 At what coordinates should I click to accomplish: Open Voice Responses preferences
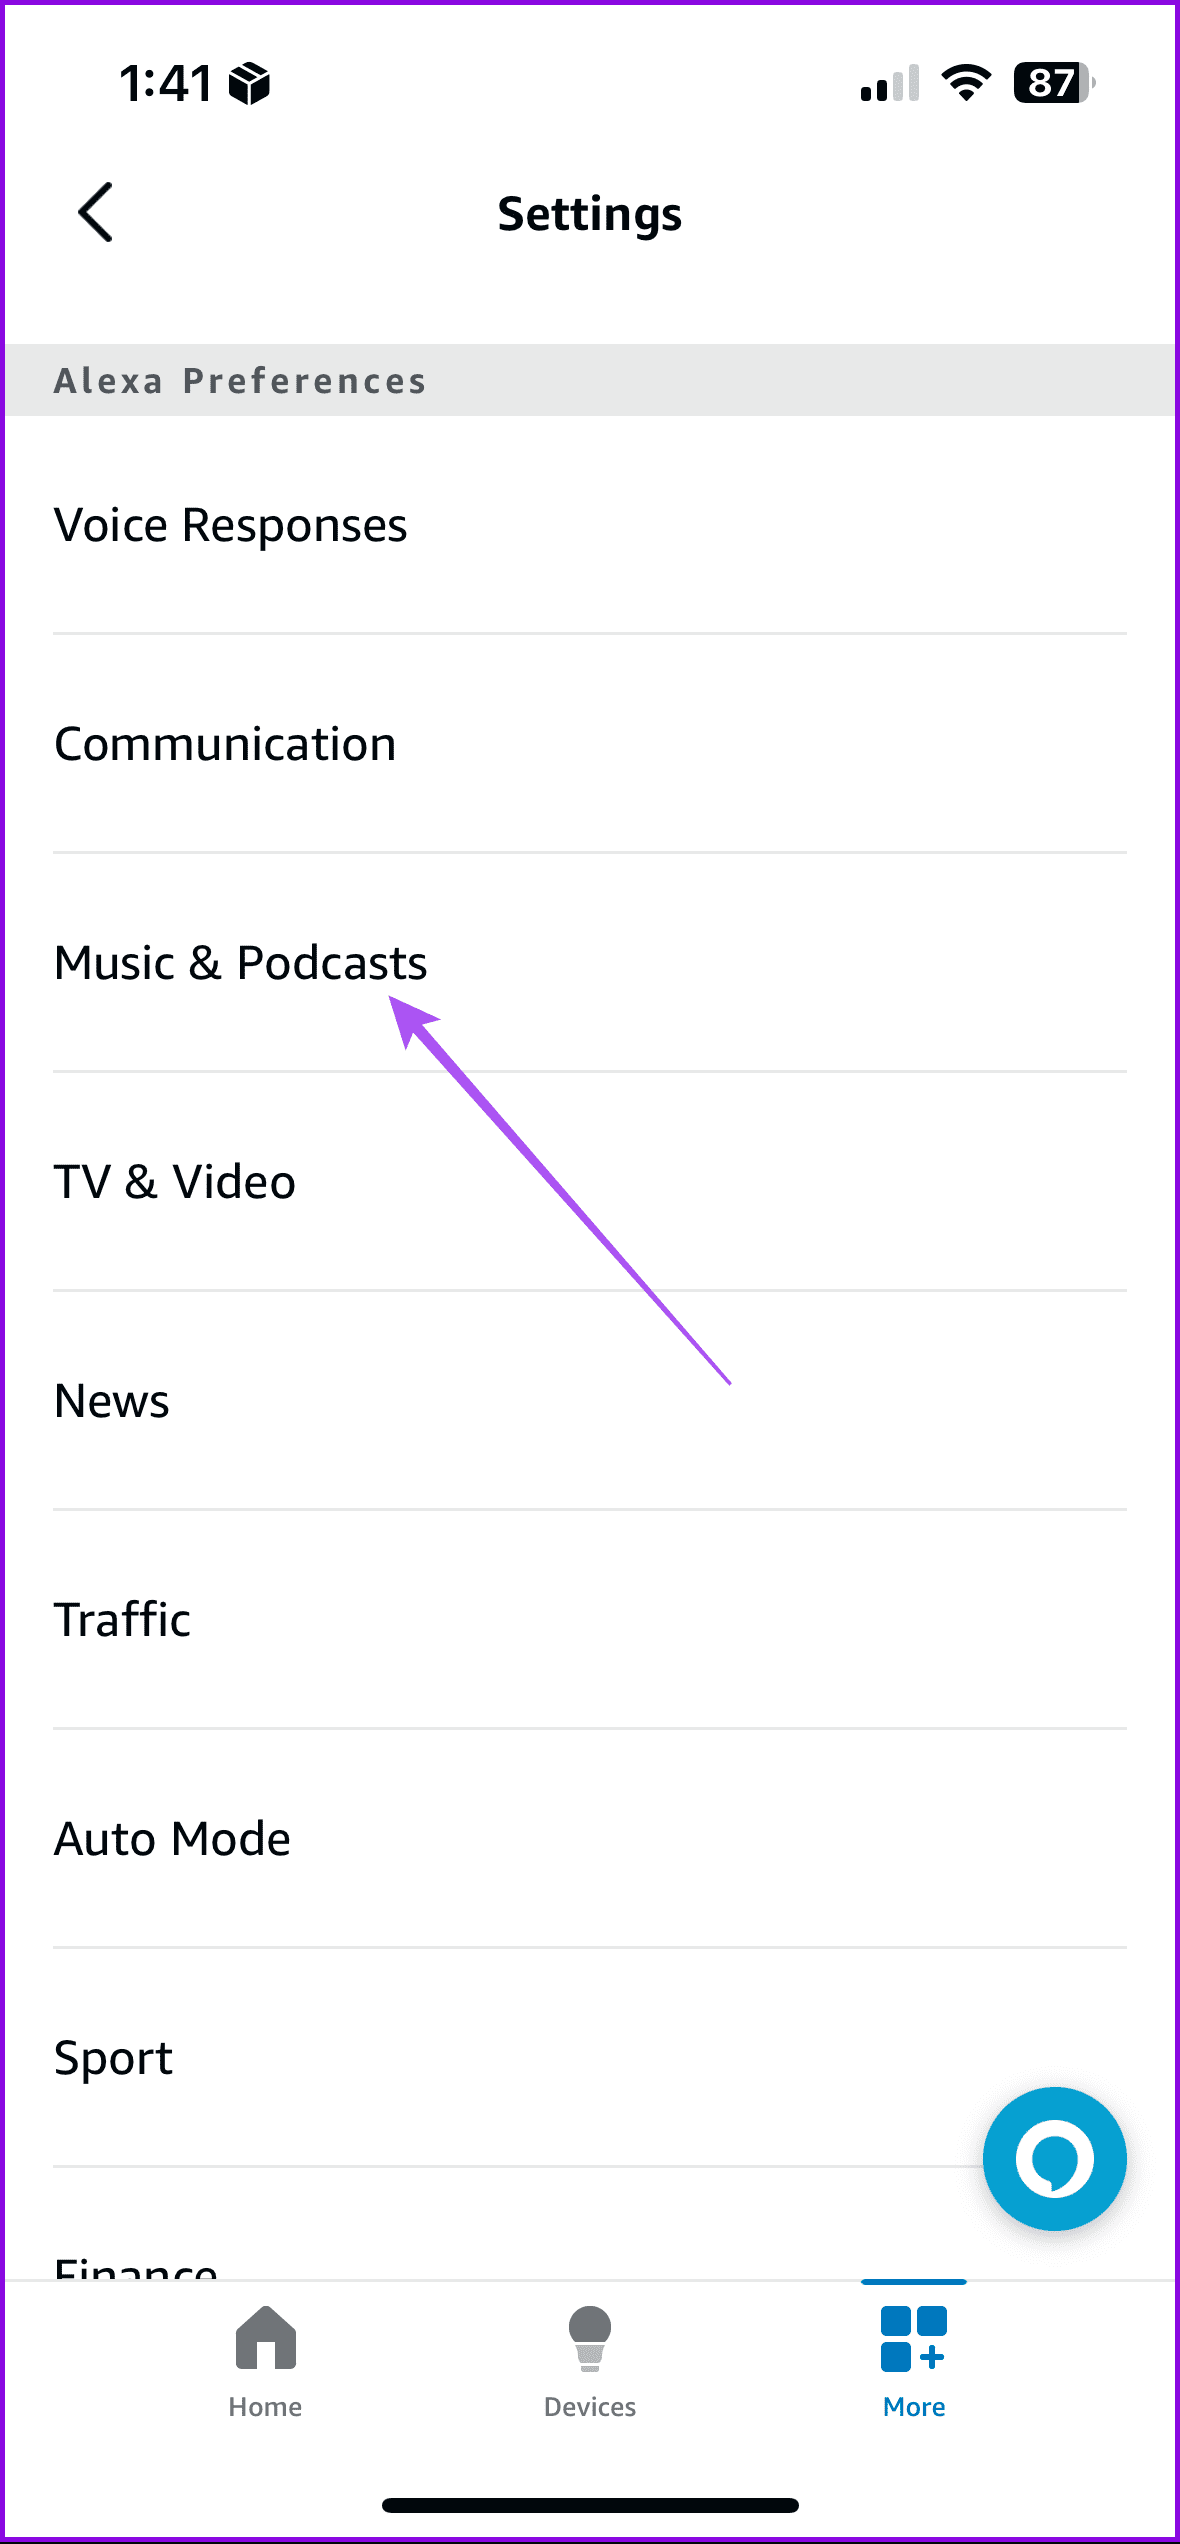[x=230, y=524]
